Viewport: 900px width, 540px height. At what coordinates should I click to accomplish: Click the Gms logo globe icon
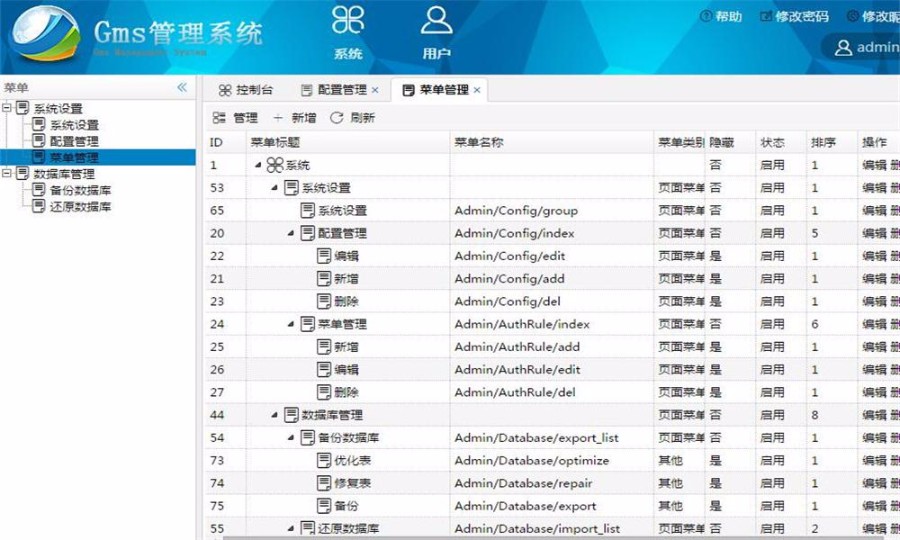pyautogui.click(x=46, y=33)
